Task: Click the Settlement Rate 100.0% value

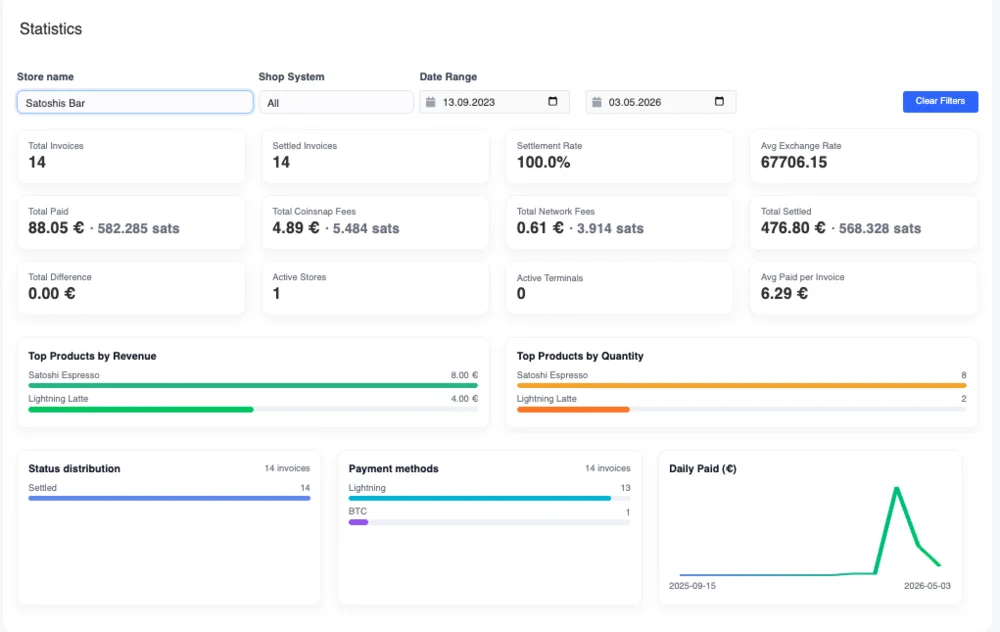Action: (x=543, y=163)
